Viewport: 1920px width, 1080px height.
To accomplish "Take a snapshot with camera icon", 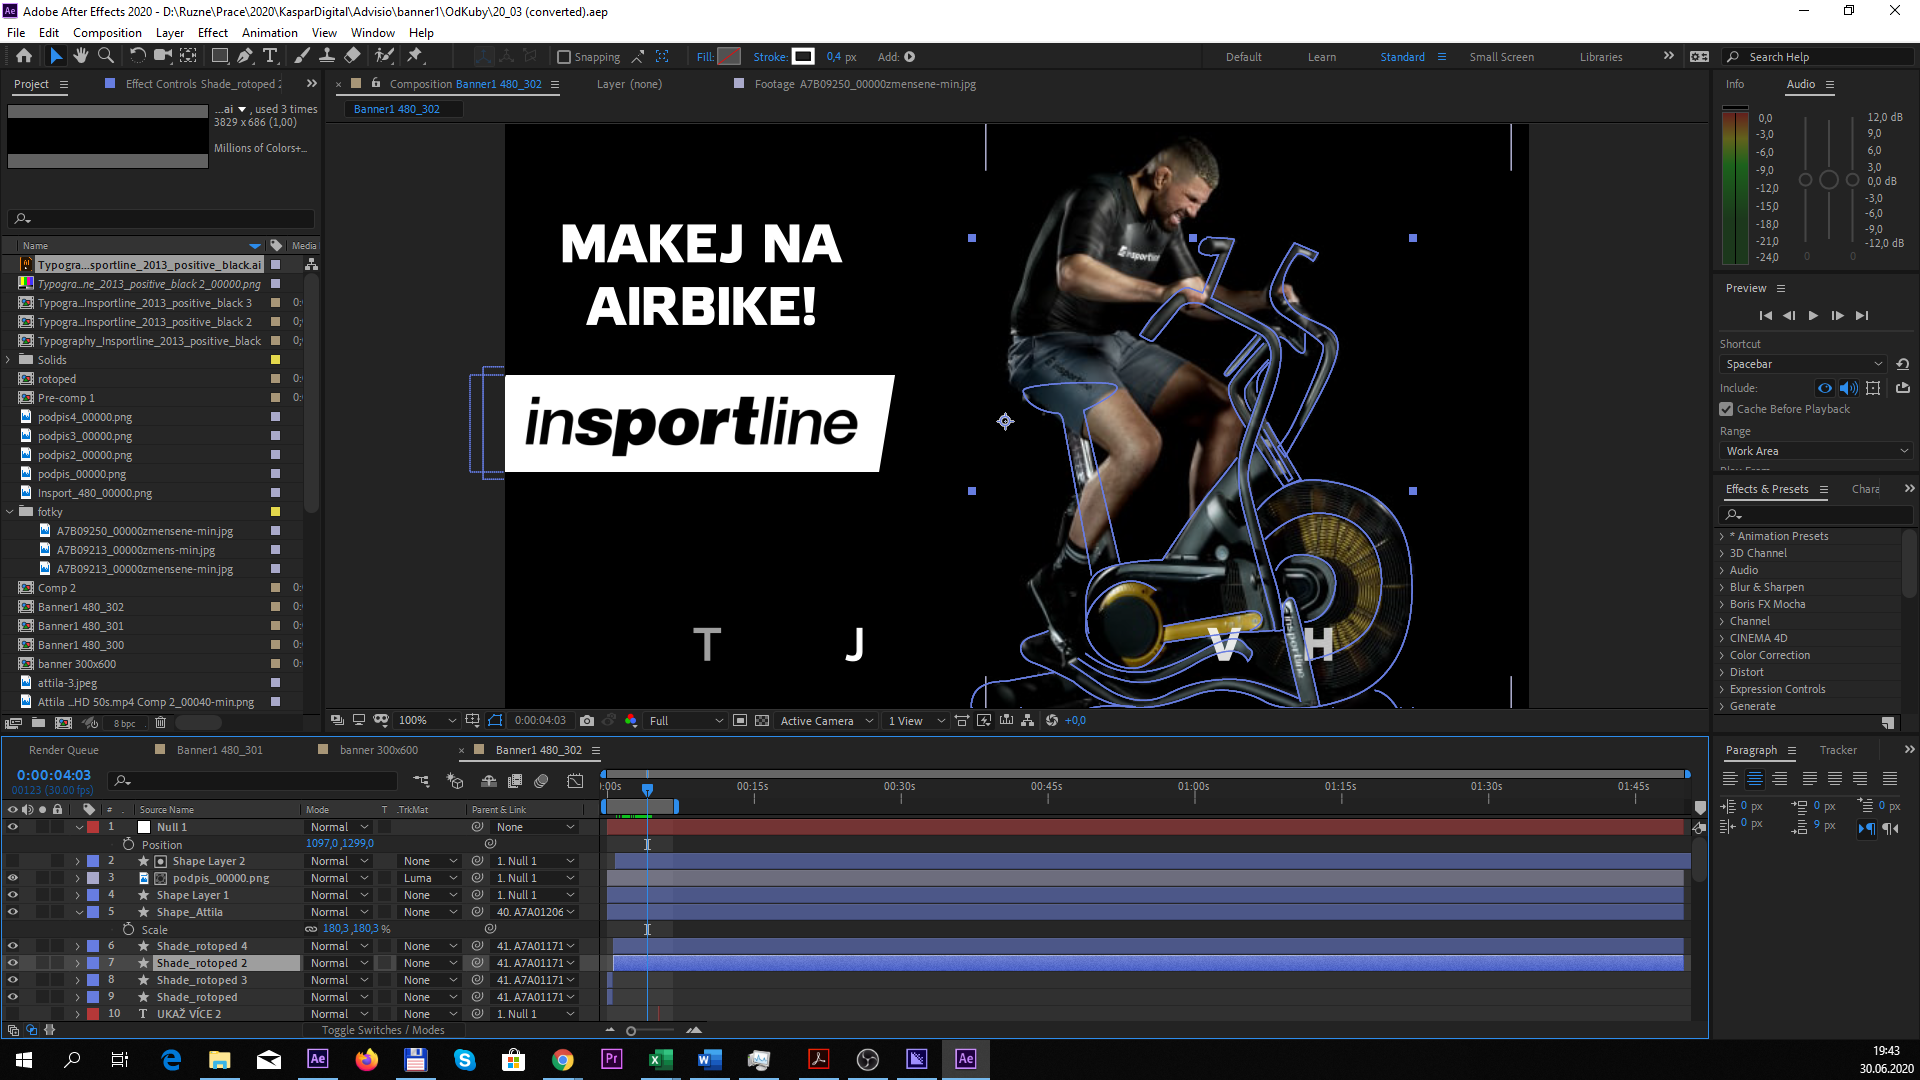I will pyautogui.click(x=587, y=721).
